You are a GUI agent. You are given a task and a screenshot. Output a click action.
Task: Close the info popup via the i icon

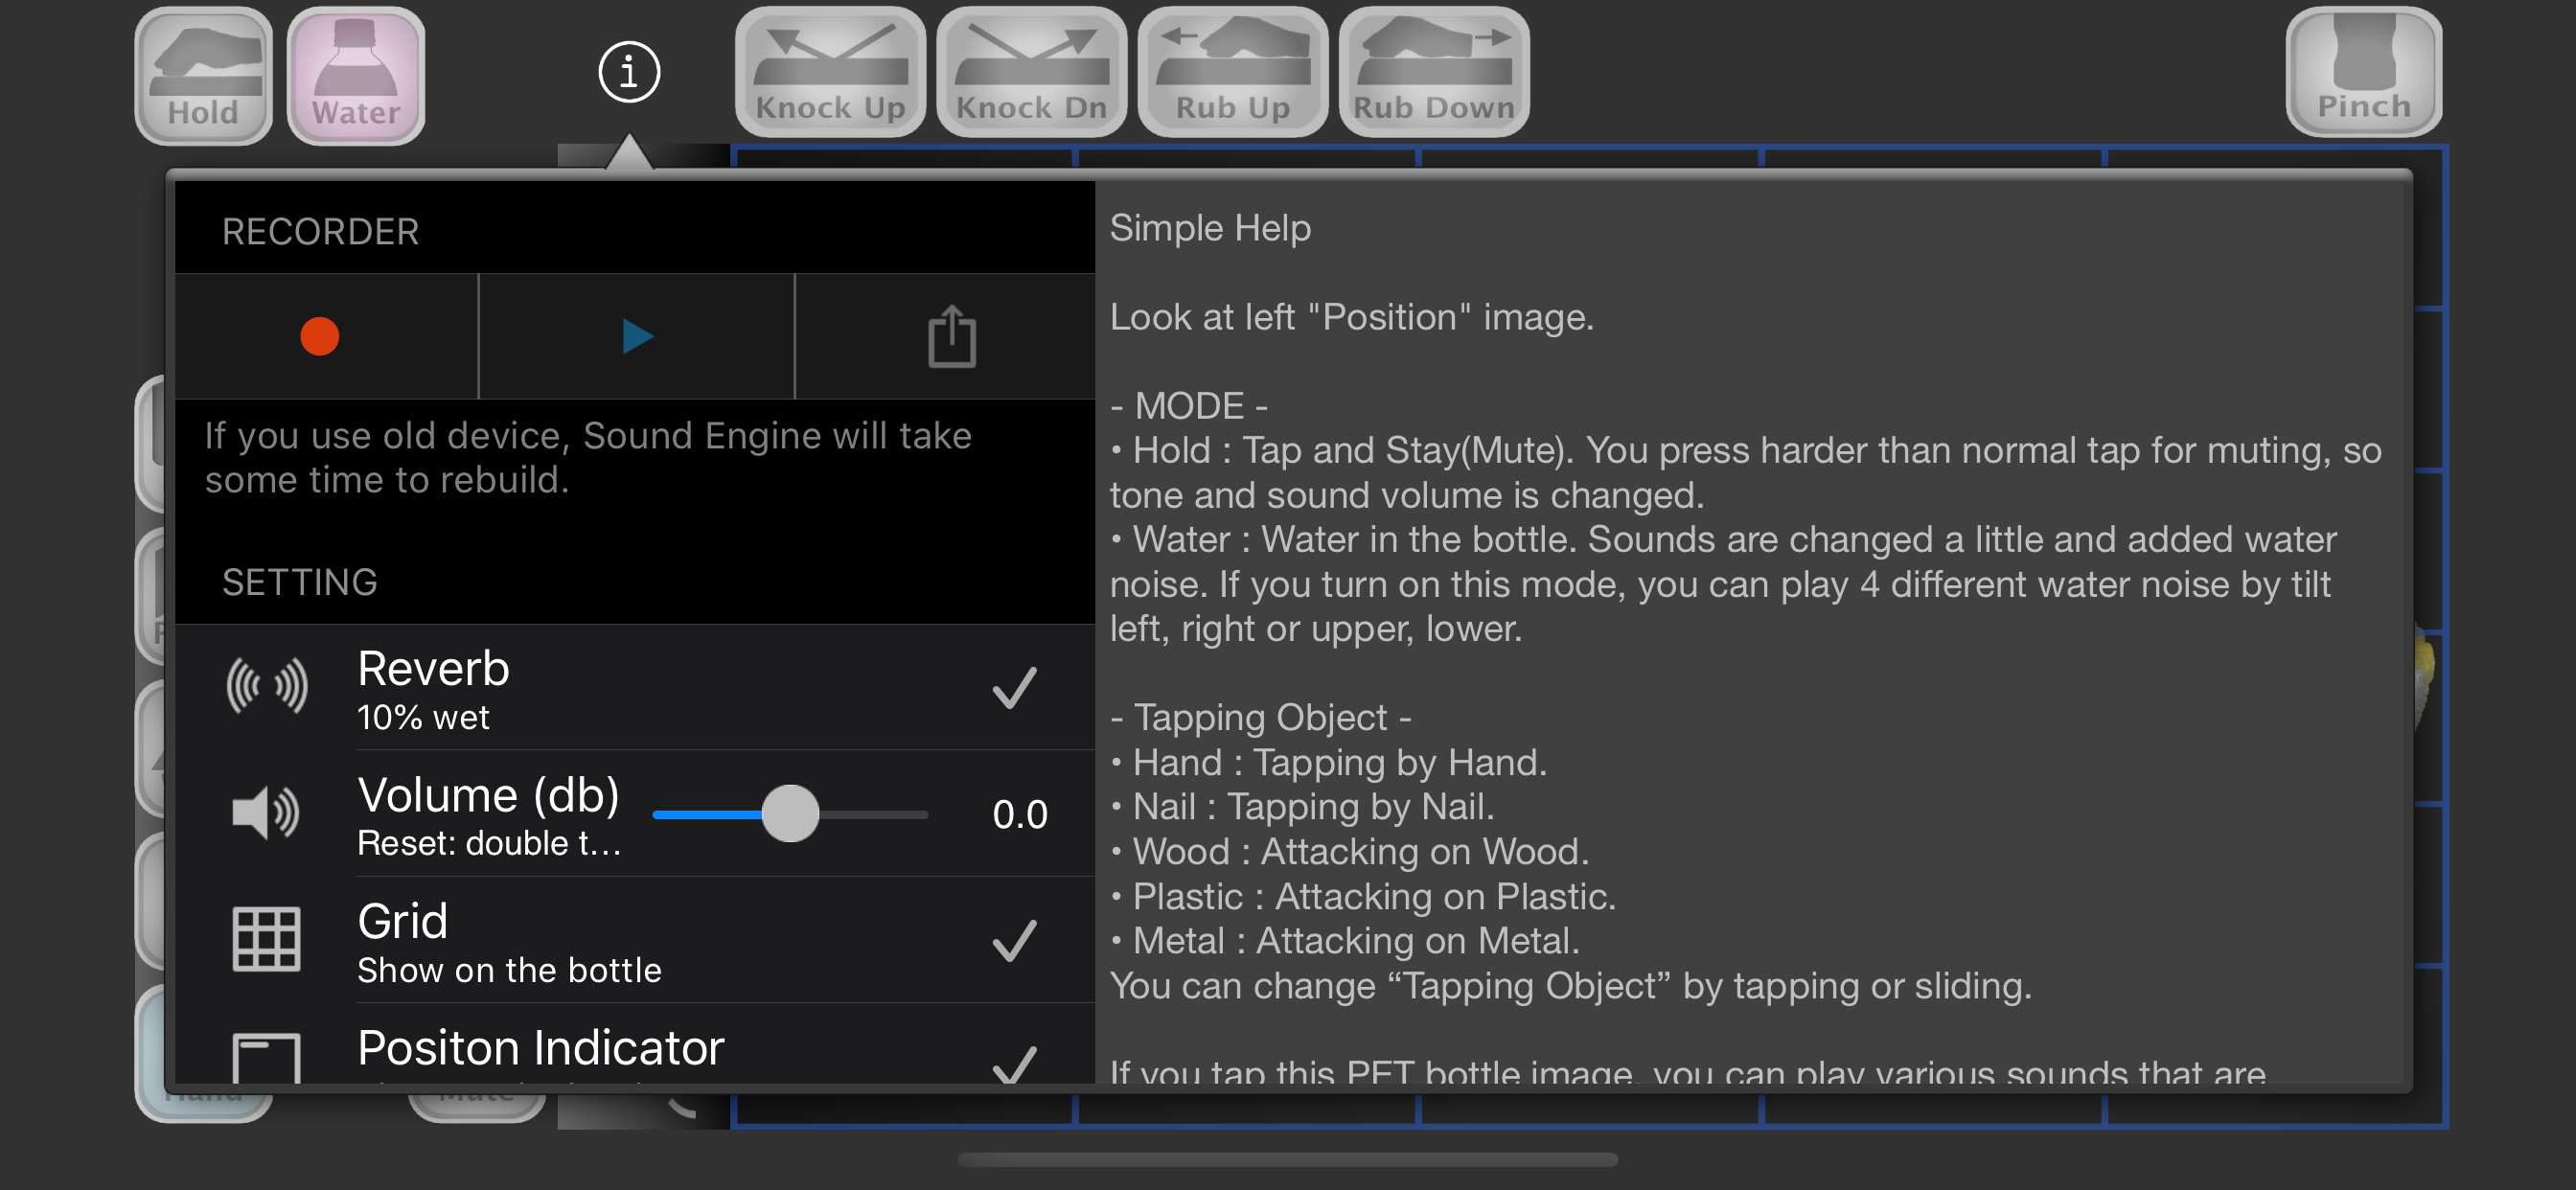629,72
